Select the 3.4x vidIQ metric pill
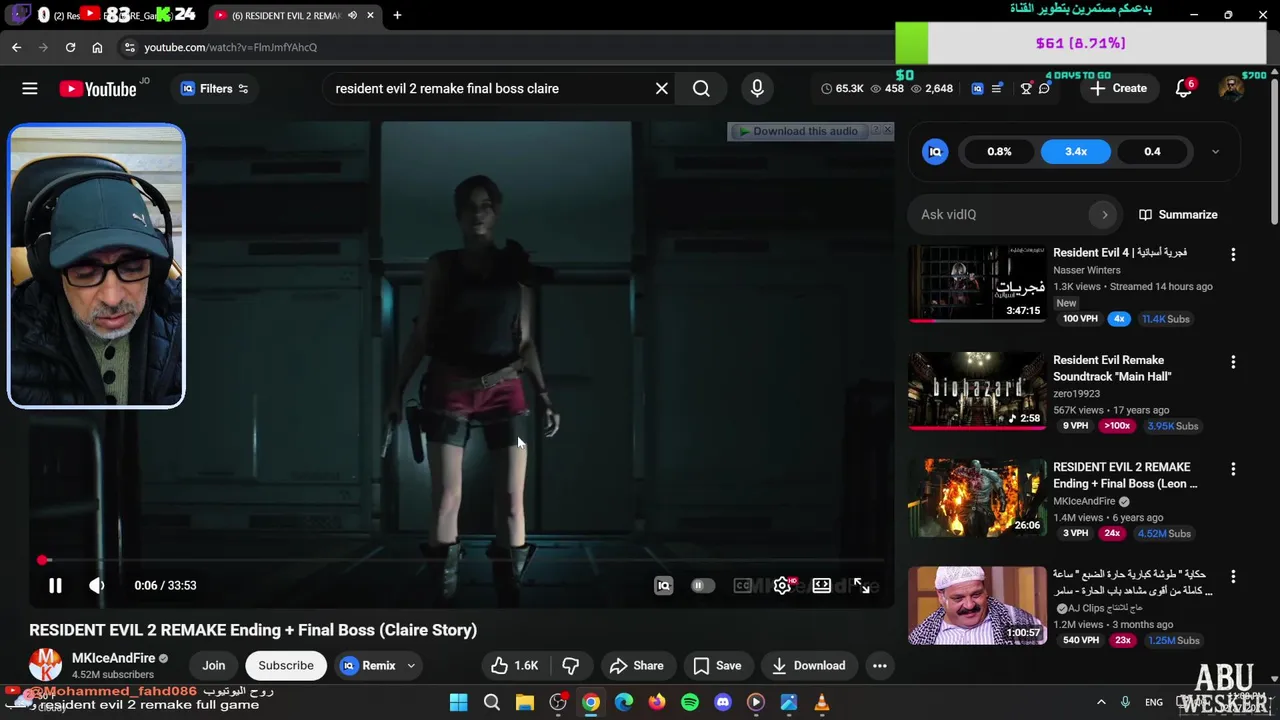The image size is (1280, 720). pyautogui.click(x=1076, y=152)
